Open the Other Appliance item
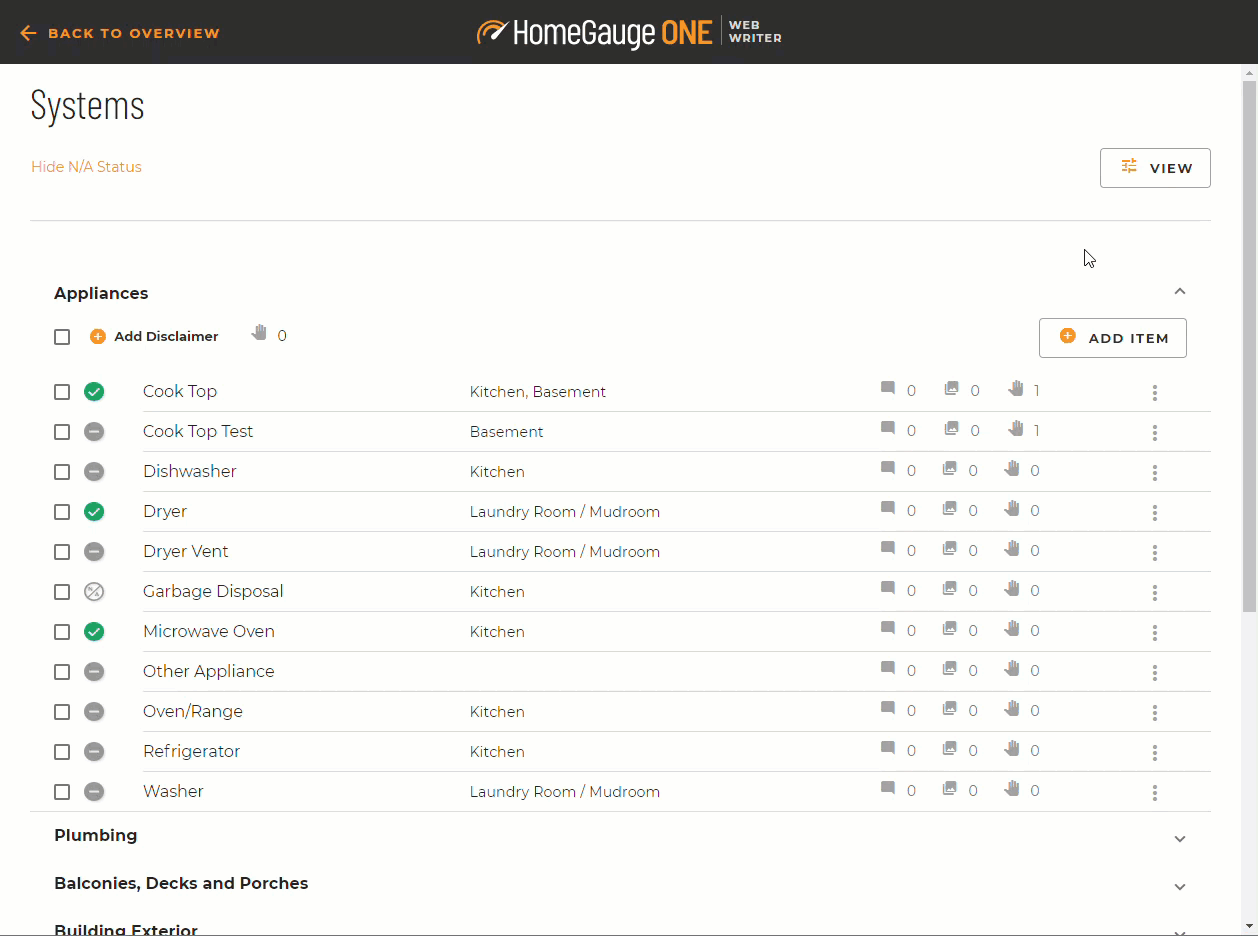This screenshot has height=936, width=1258. coord(208,672)
